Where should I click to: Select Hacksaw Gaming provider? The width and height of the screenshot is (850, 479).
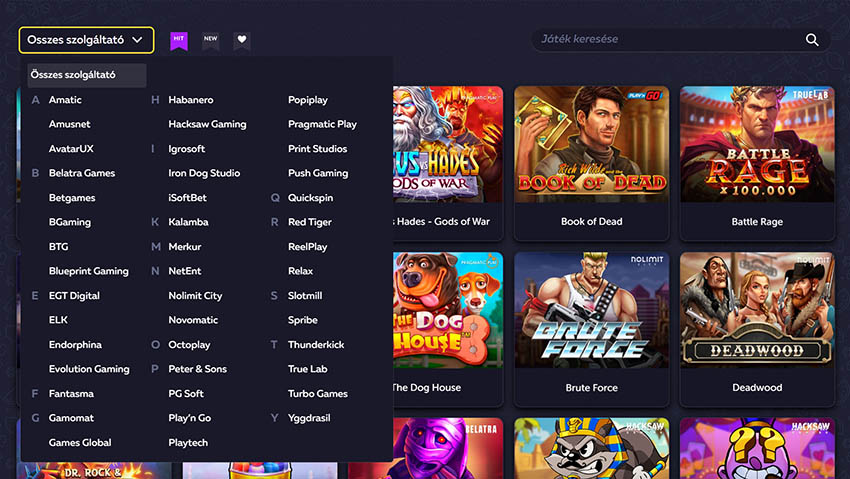[x=207, y=124]
